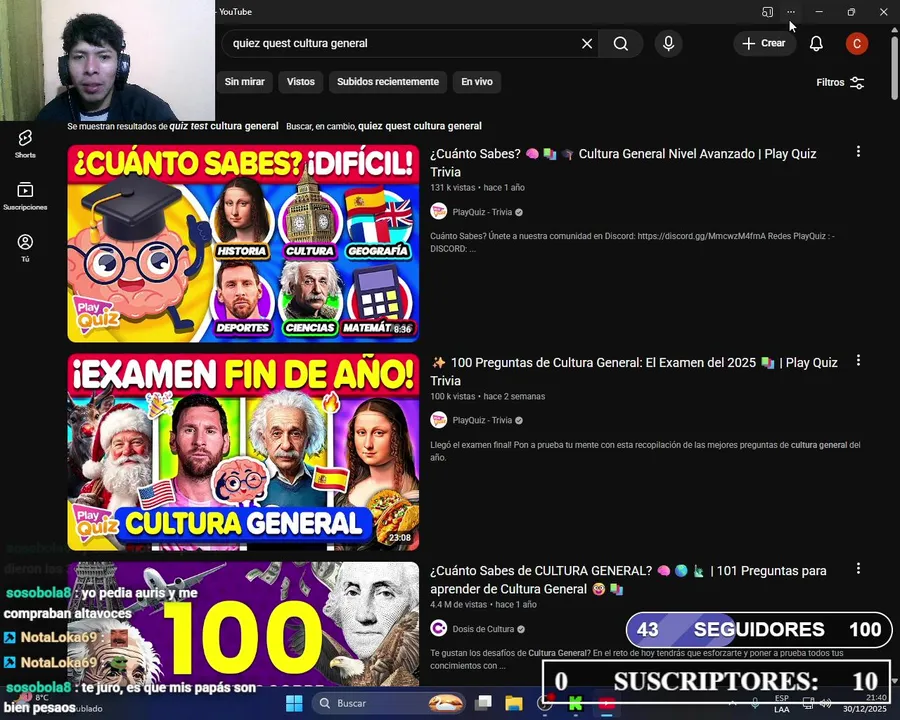The height and width of the screenshot is (720, 900).
Task: Open Task View on the taskbar
Action: pyautogui.click(x=484, y=703)
